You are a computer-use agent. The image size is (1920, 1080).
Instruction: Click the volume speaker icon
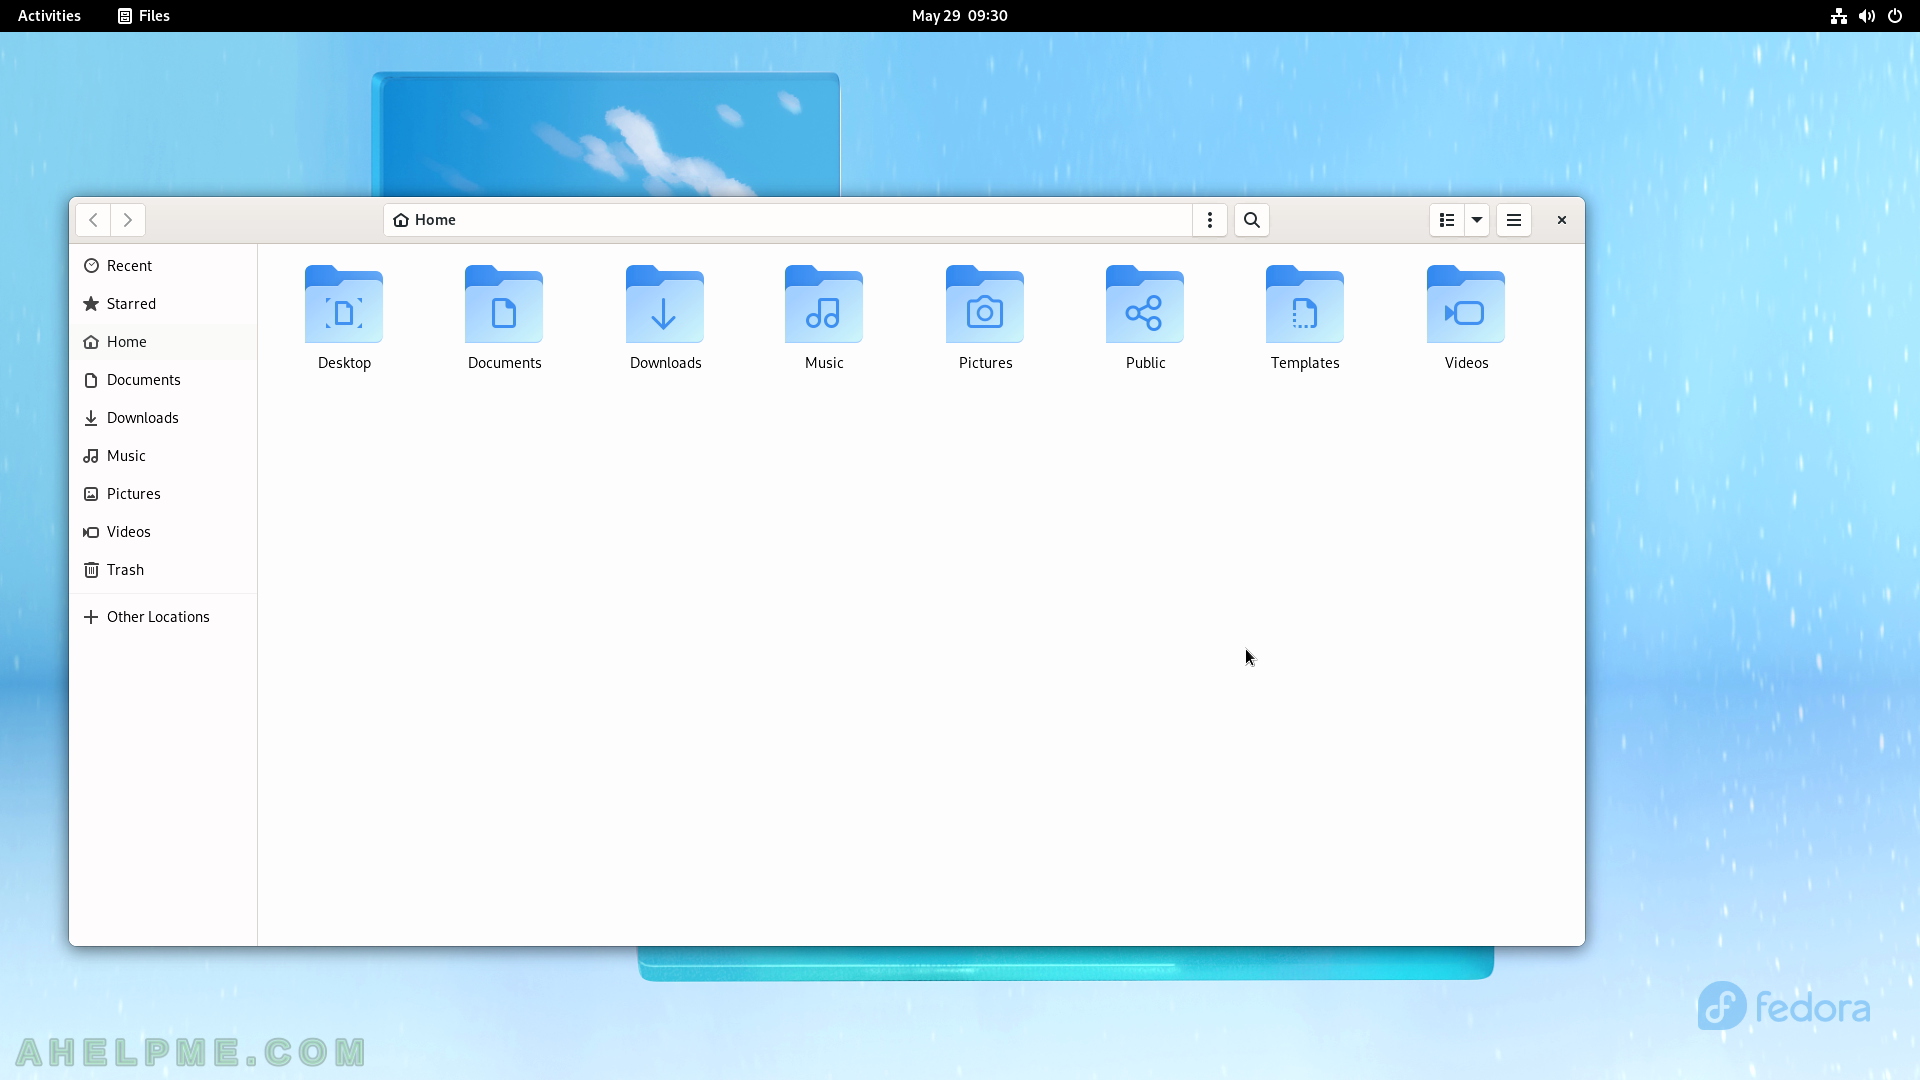pyautogui.click(x=1866, y=16)
